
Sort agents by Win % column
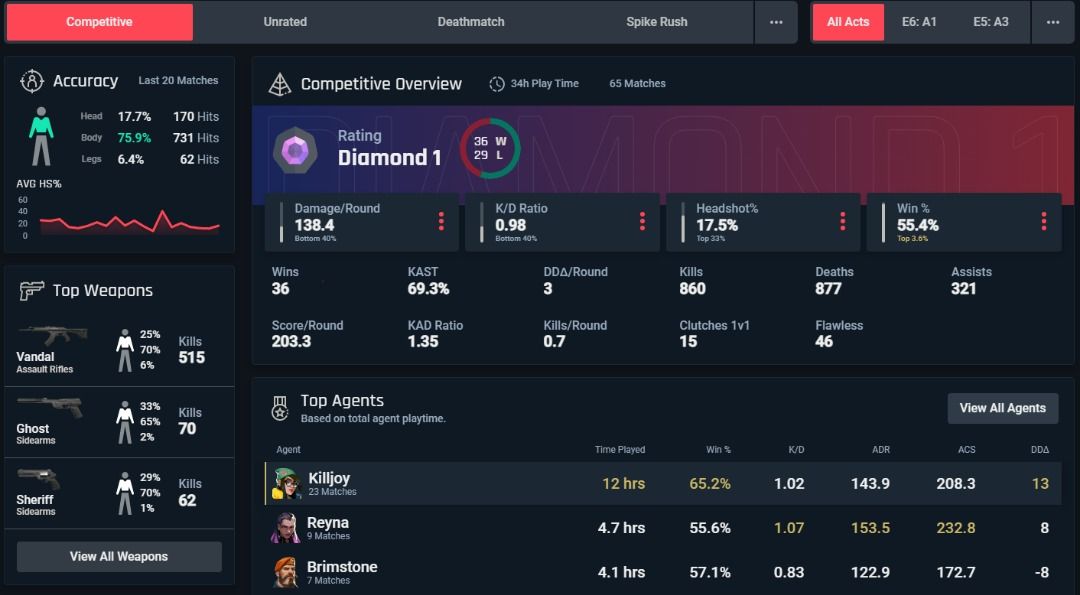[x=718, y=450]
